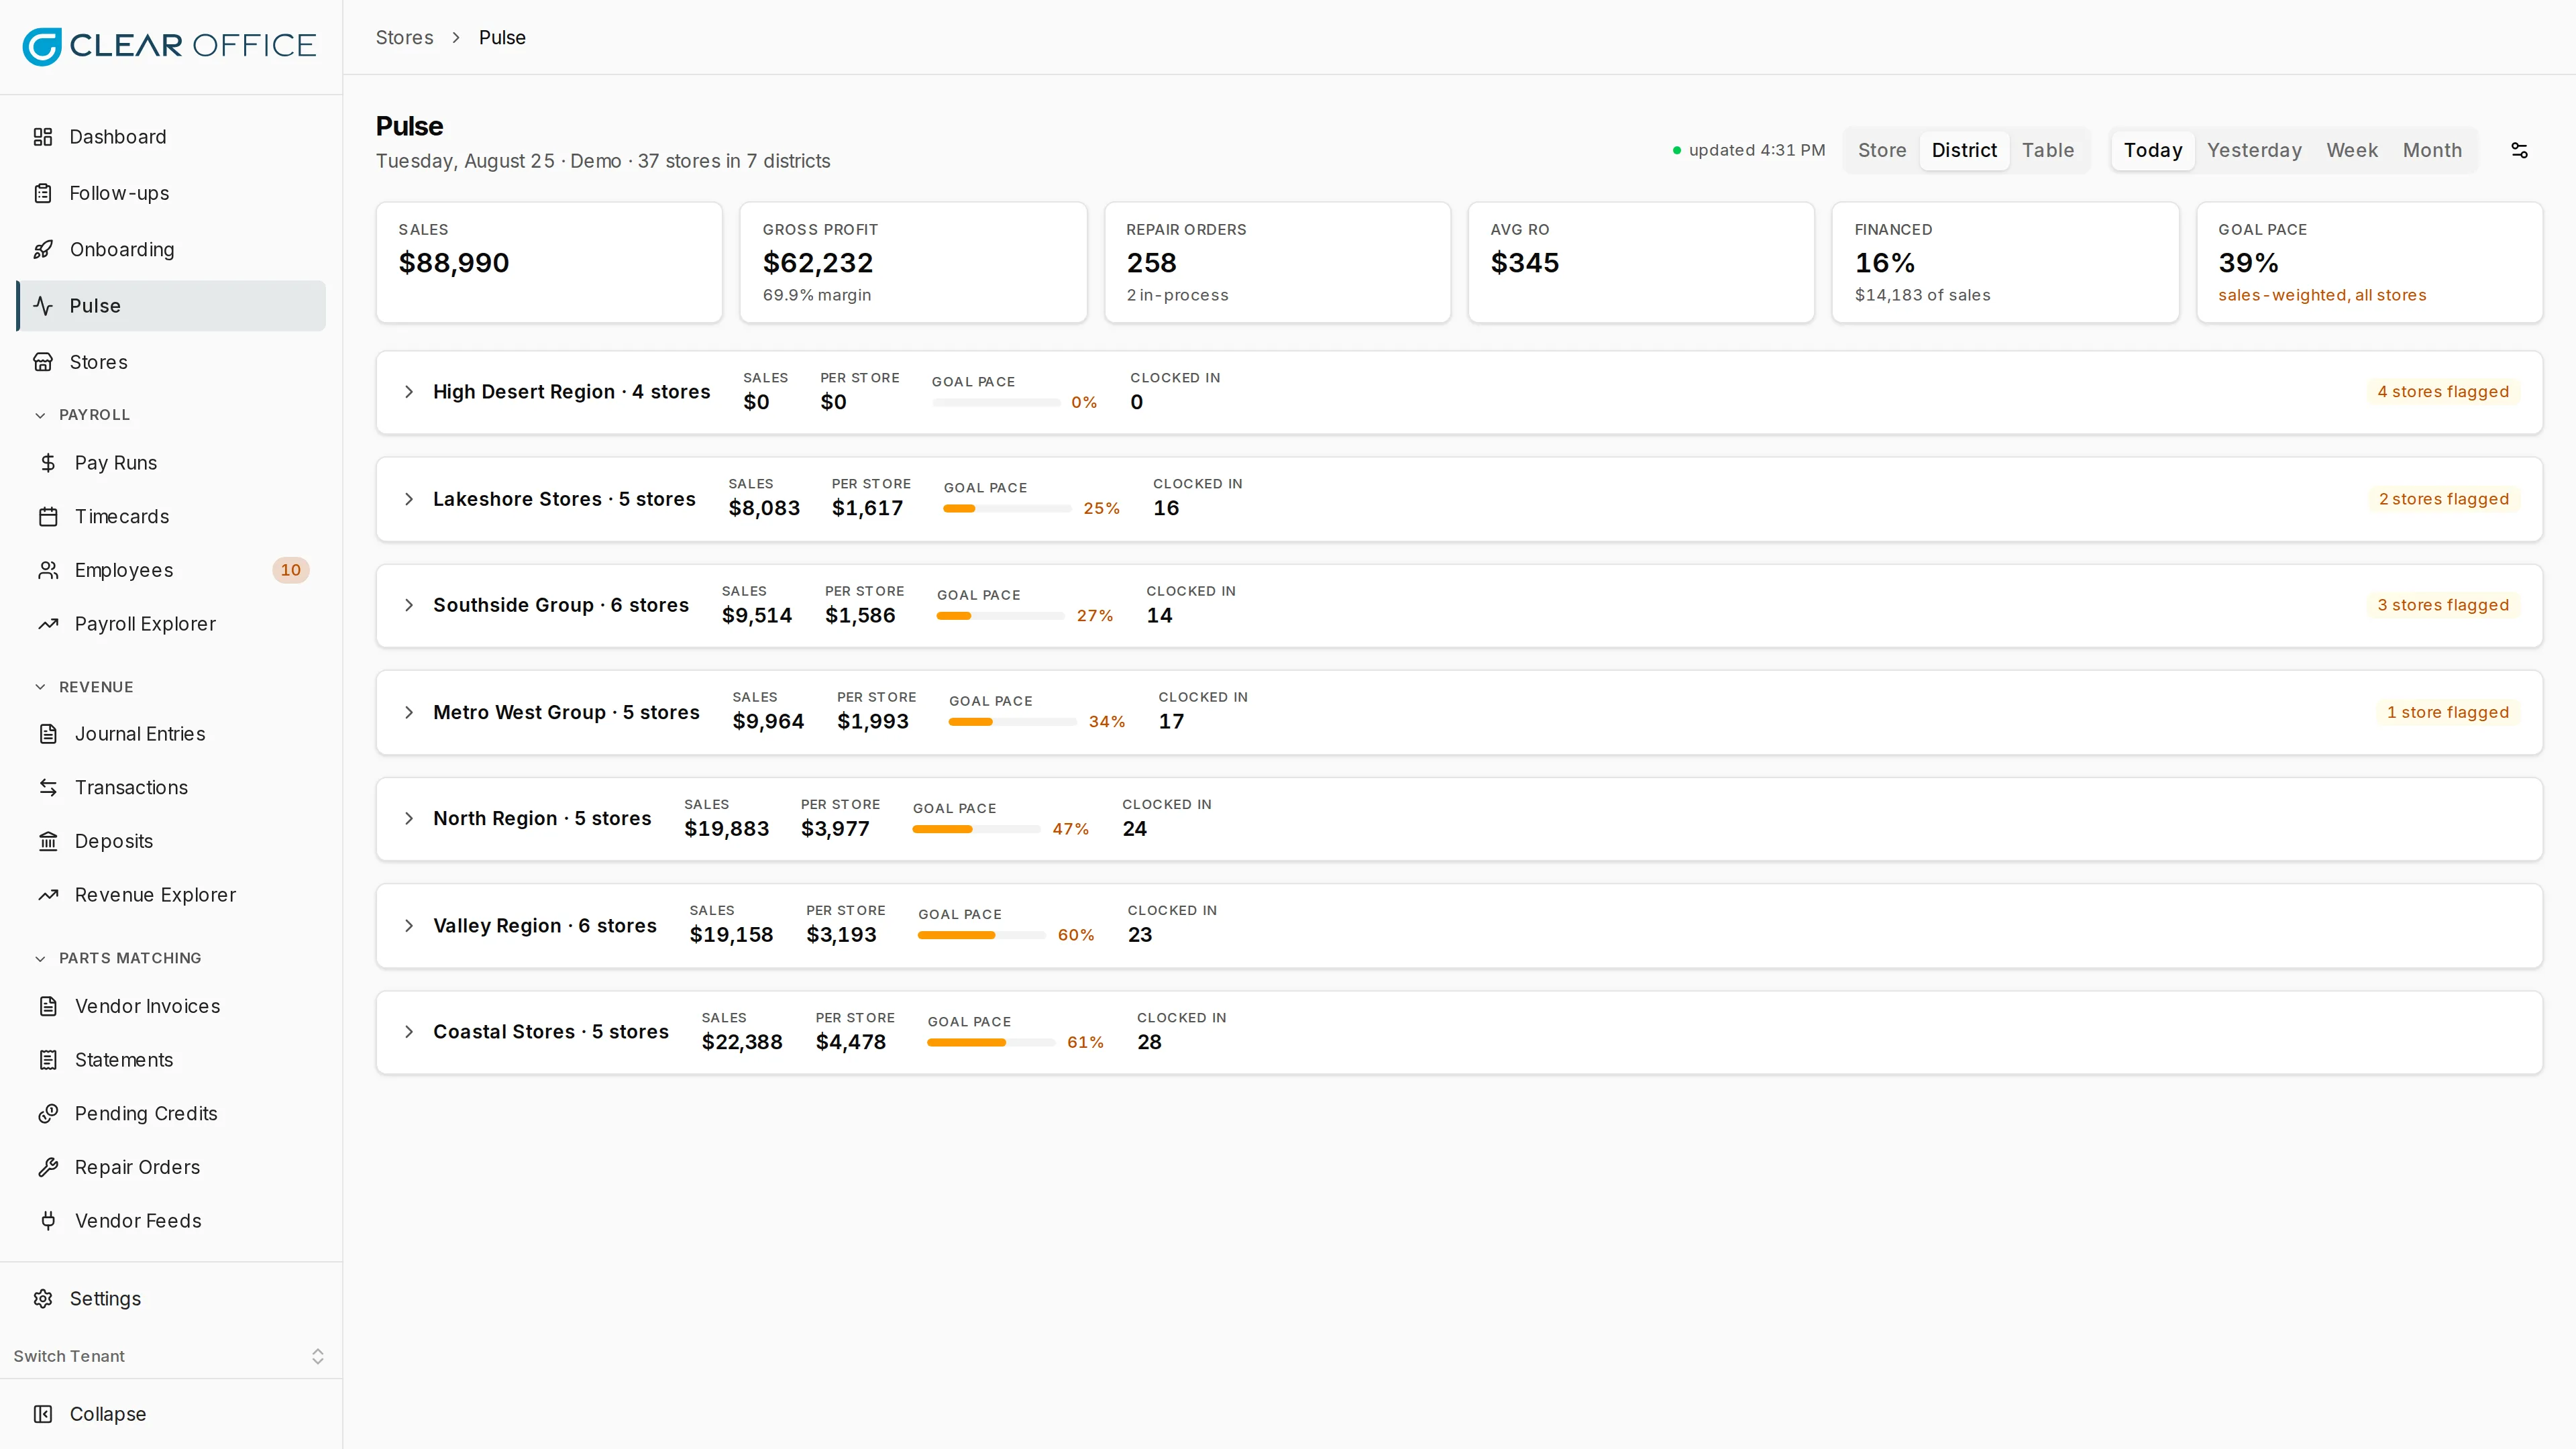This screenshot has width=2576, height=1449.
Task: Click the '1 store flagged' badge
Action: (x=2447, y=712)
